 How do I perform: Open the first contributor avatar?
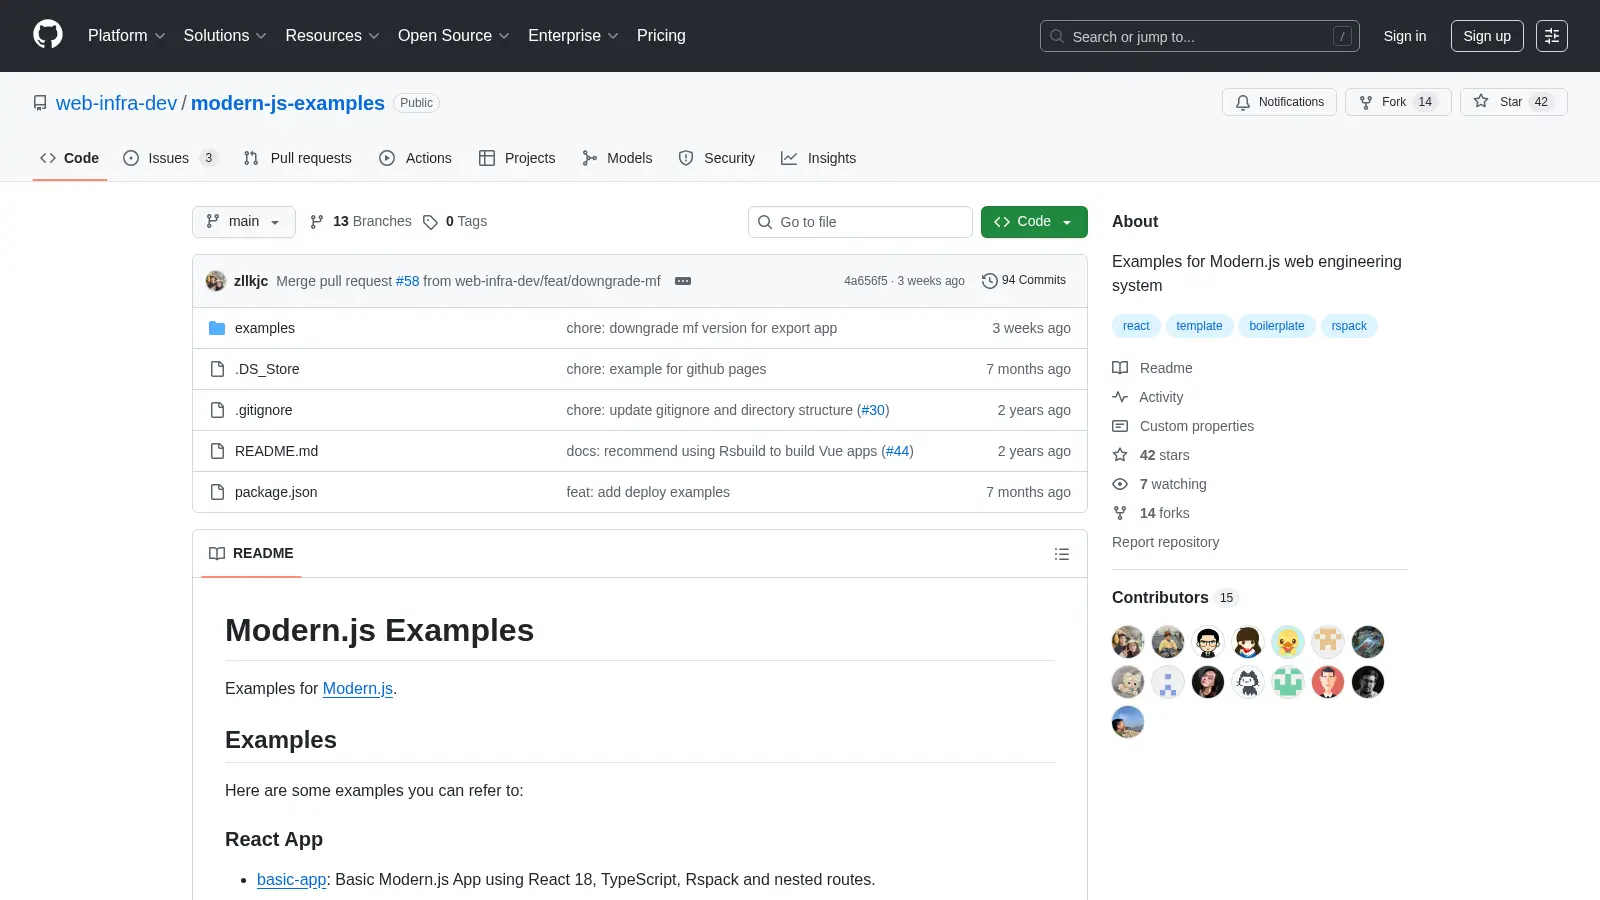point(1128,642)
